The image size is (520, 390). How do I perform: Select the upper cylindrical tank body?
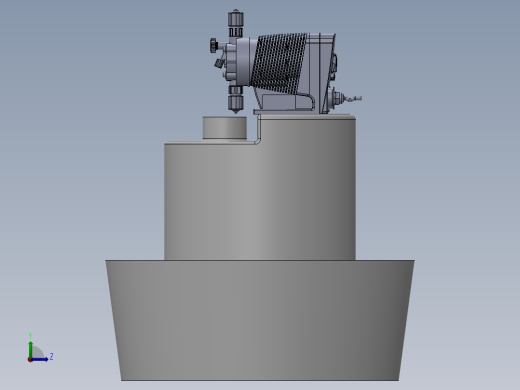pos(260,187)
